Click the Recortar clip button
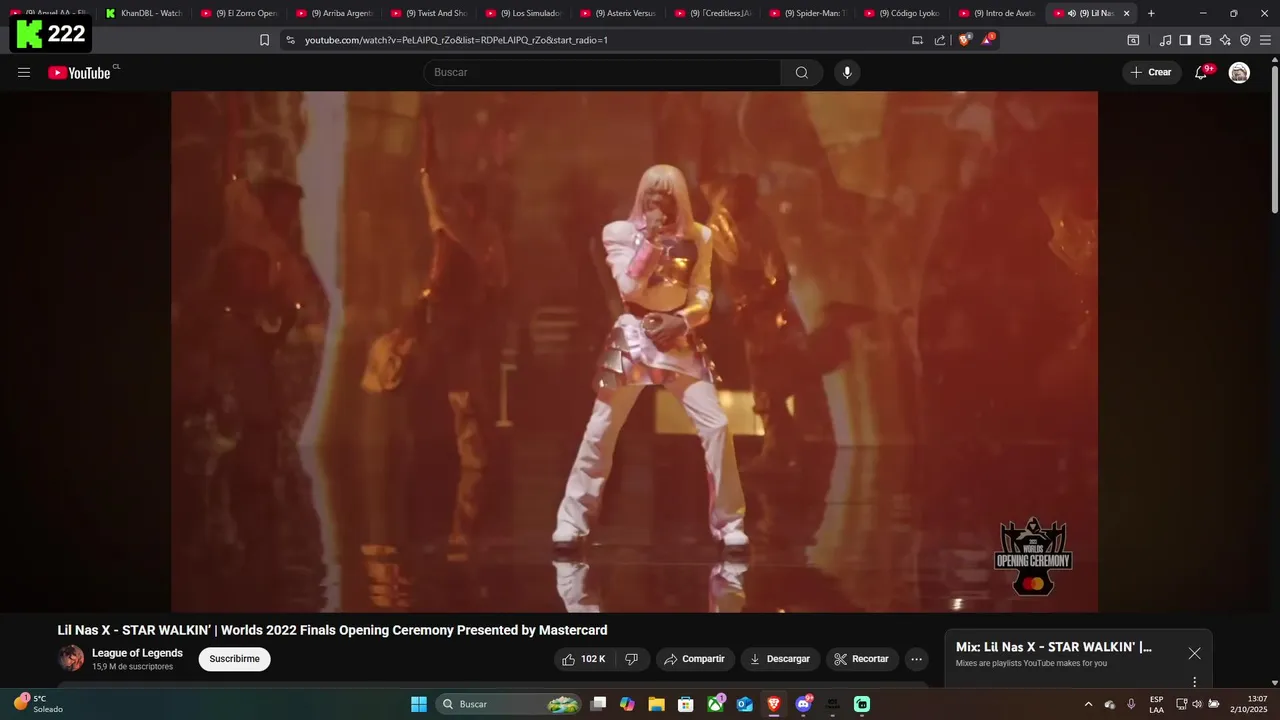 862,659
